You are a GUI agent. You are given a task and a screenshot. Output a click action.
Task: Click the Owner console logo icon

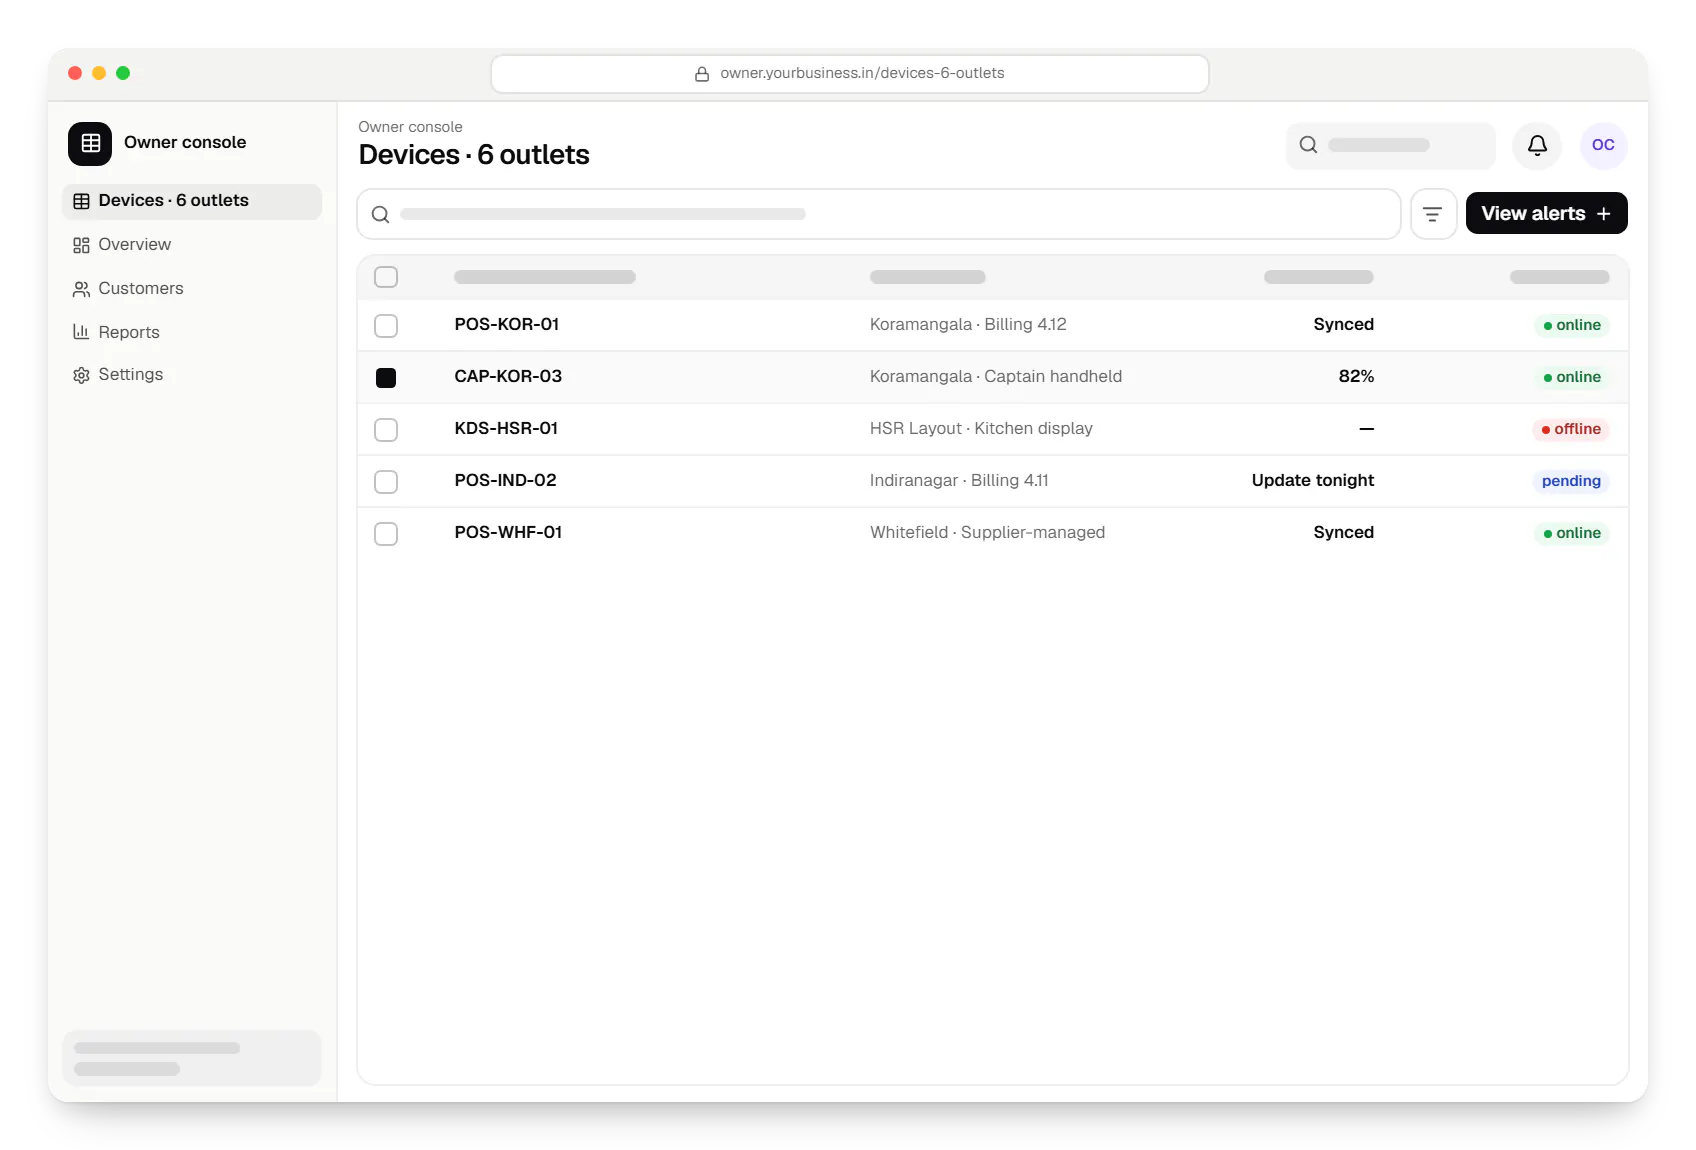90,143
